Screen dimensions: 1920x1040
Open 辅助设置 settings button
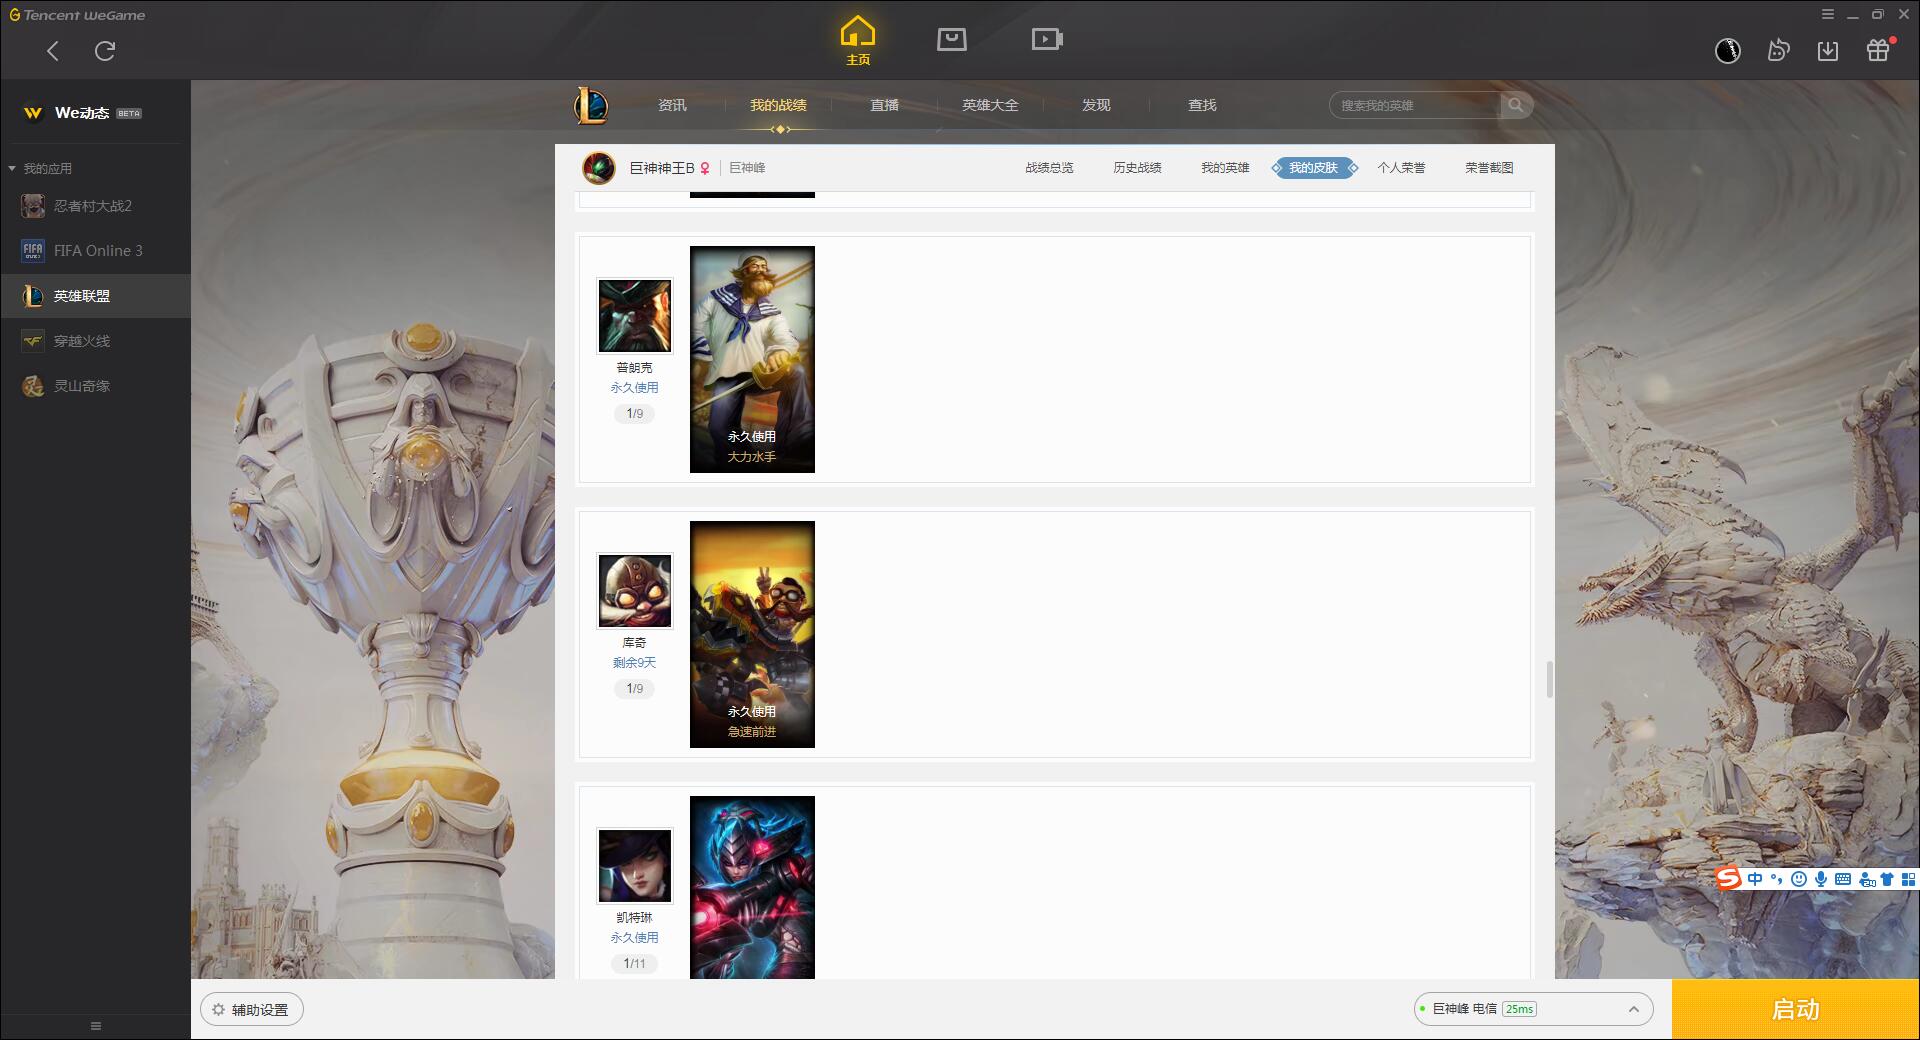coord(252,1010)
